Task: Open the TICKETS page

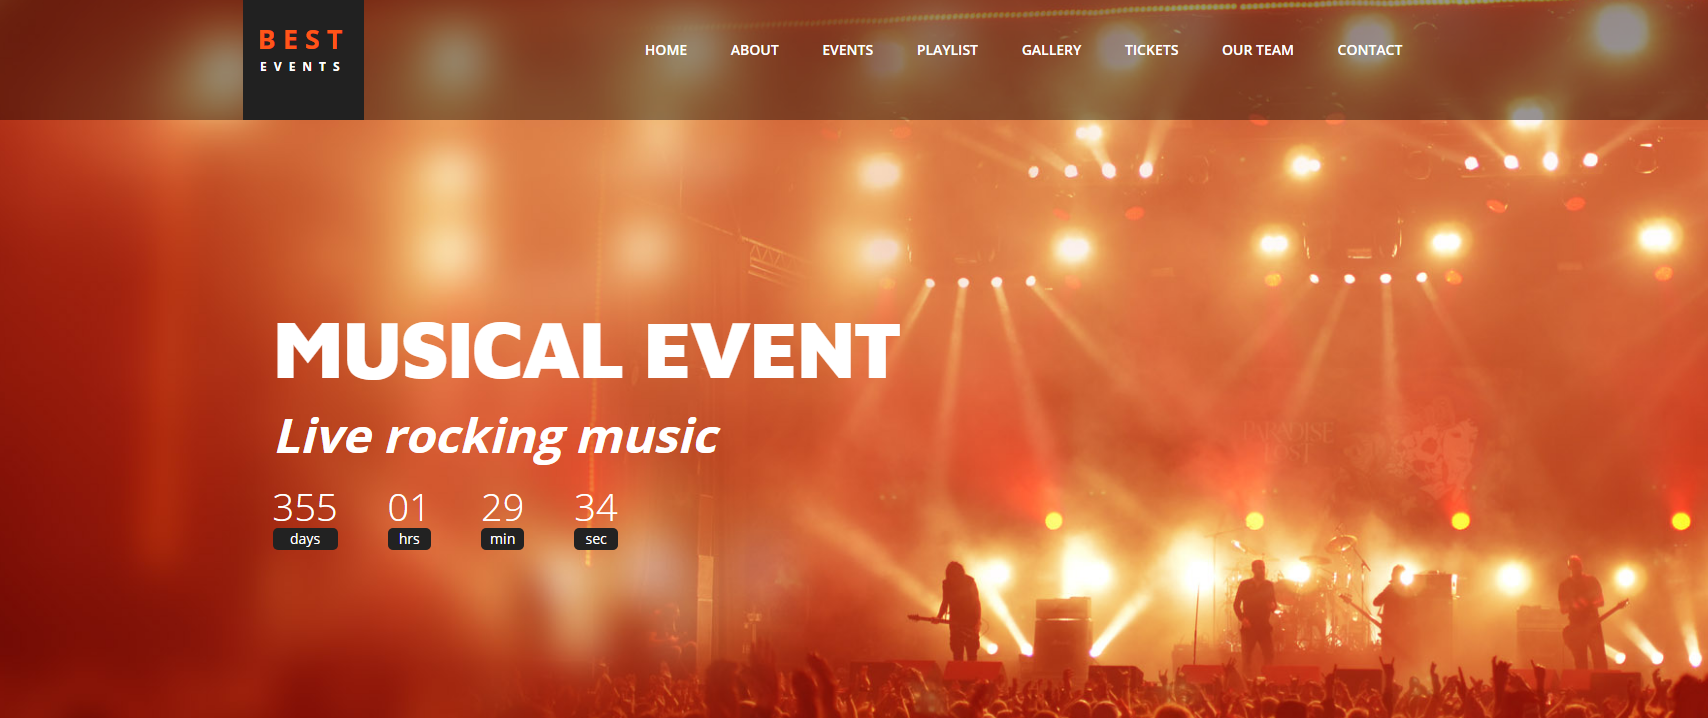Action: coord(1151,50)
